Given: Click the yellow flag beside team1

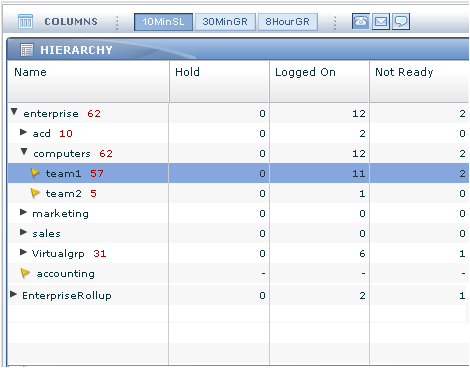Looking at the screenshot, I should click(x=35, y=173).
